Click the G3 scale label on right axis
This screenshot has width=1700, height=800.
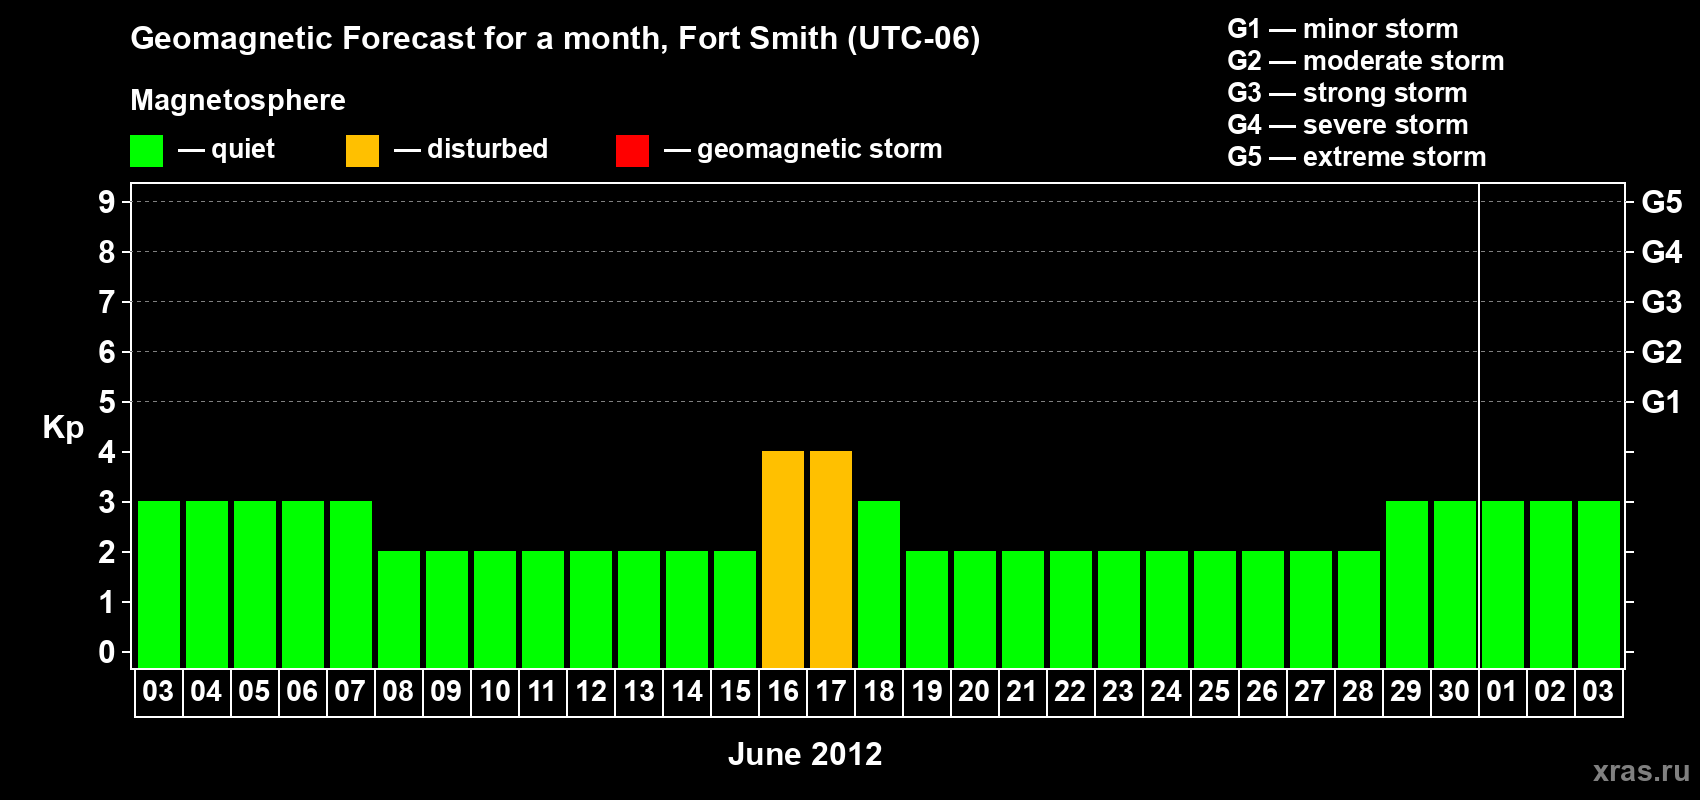[1662, 302]
